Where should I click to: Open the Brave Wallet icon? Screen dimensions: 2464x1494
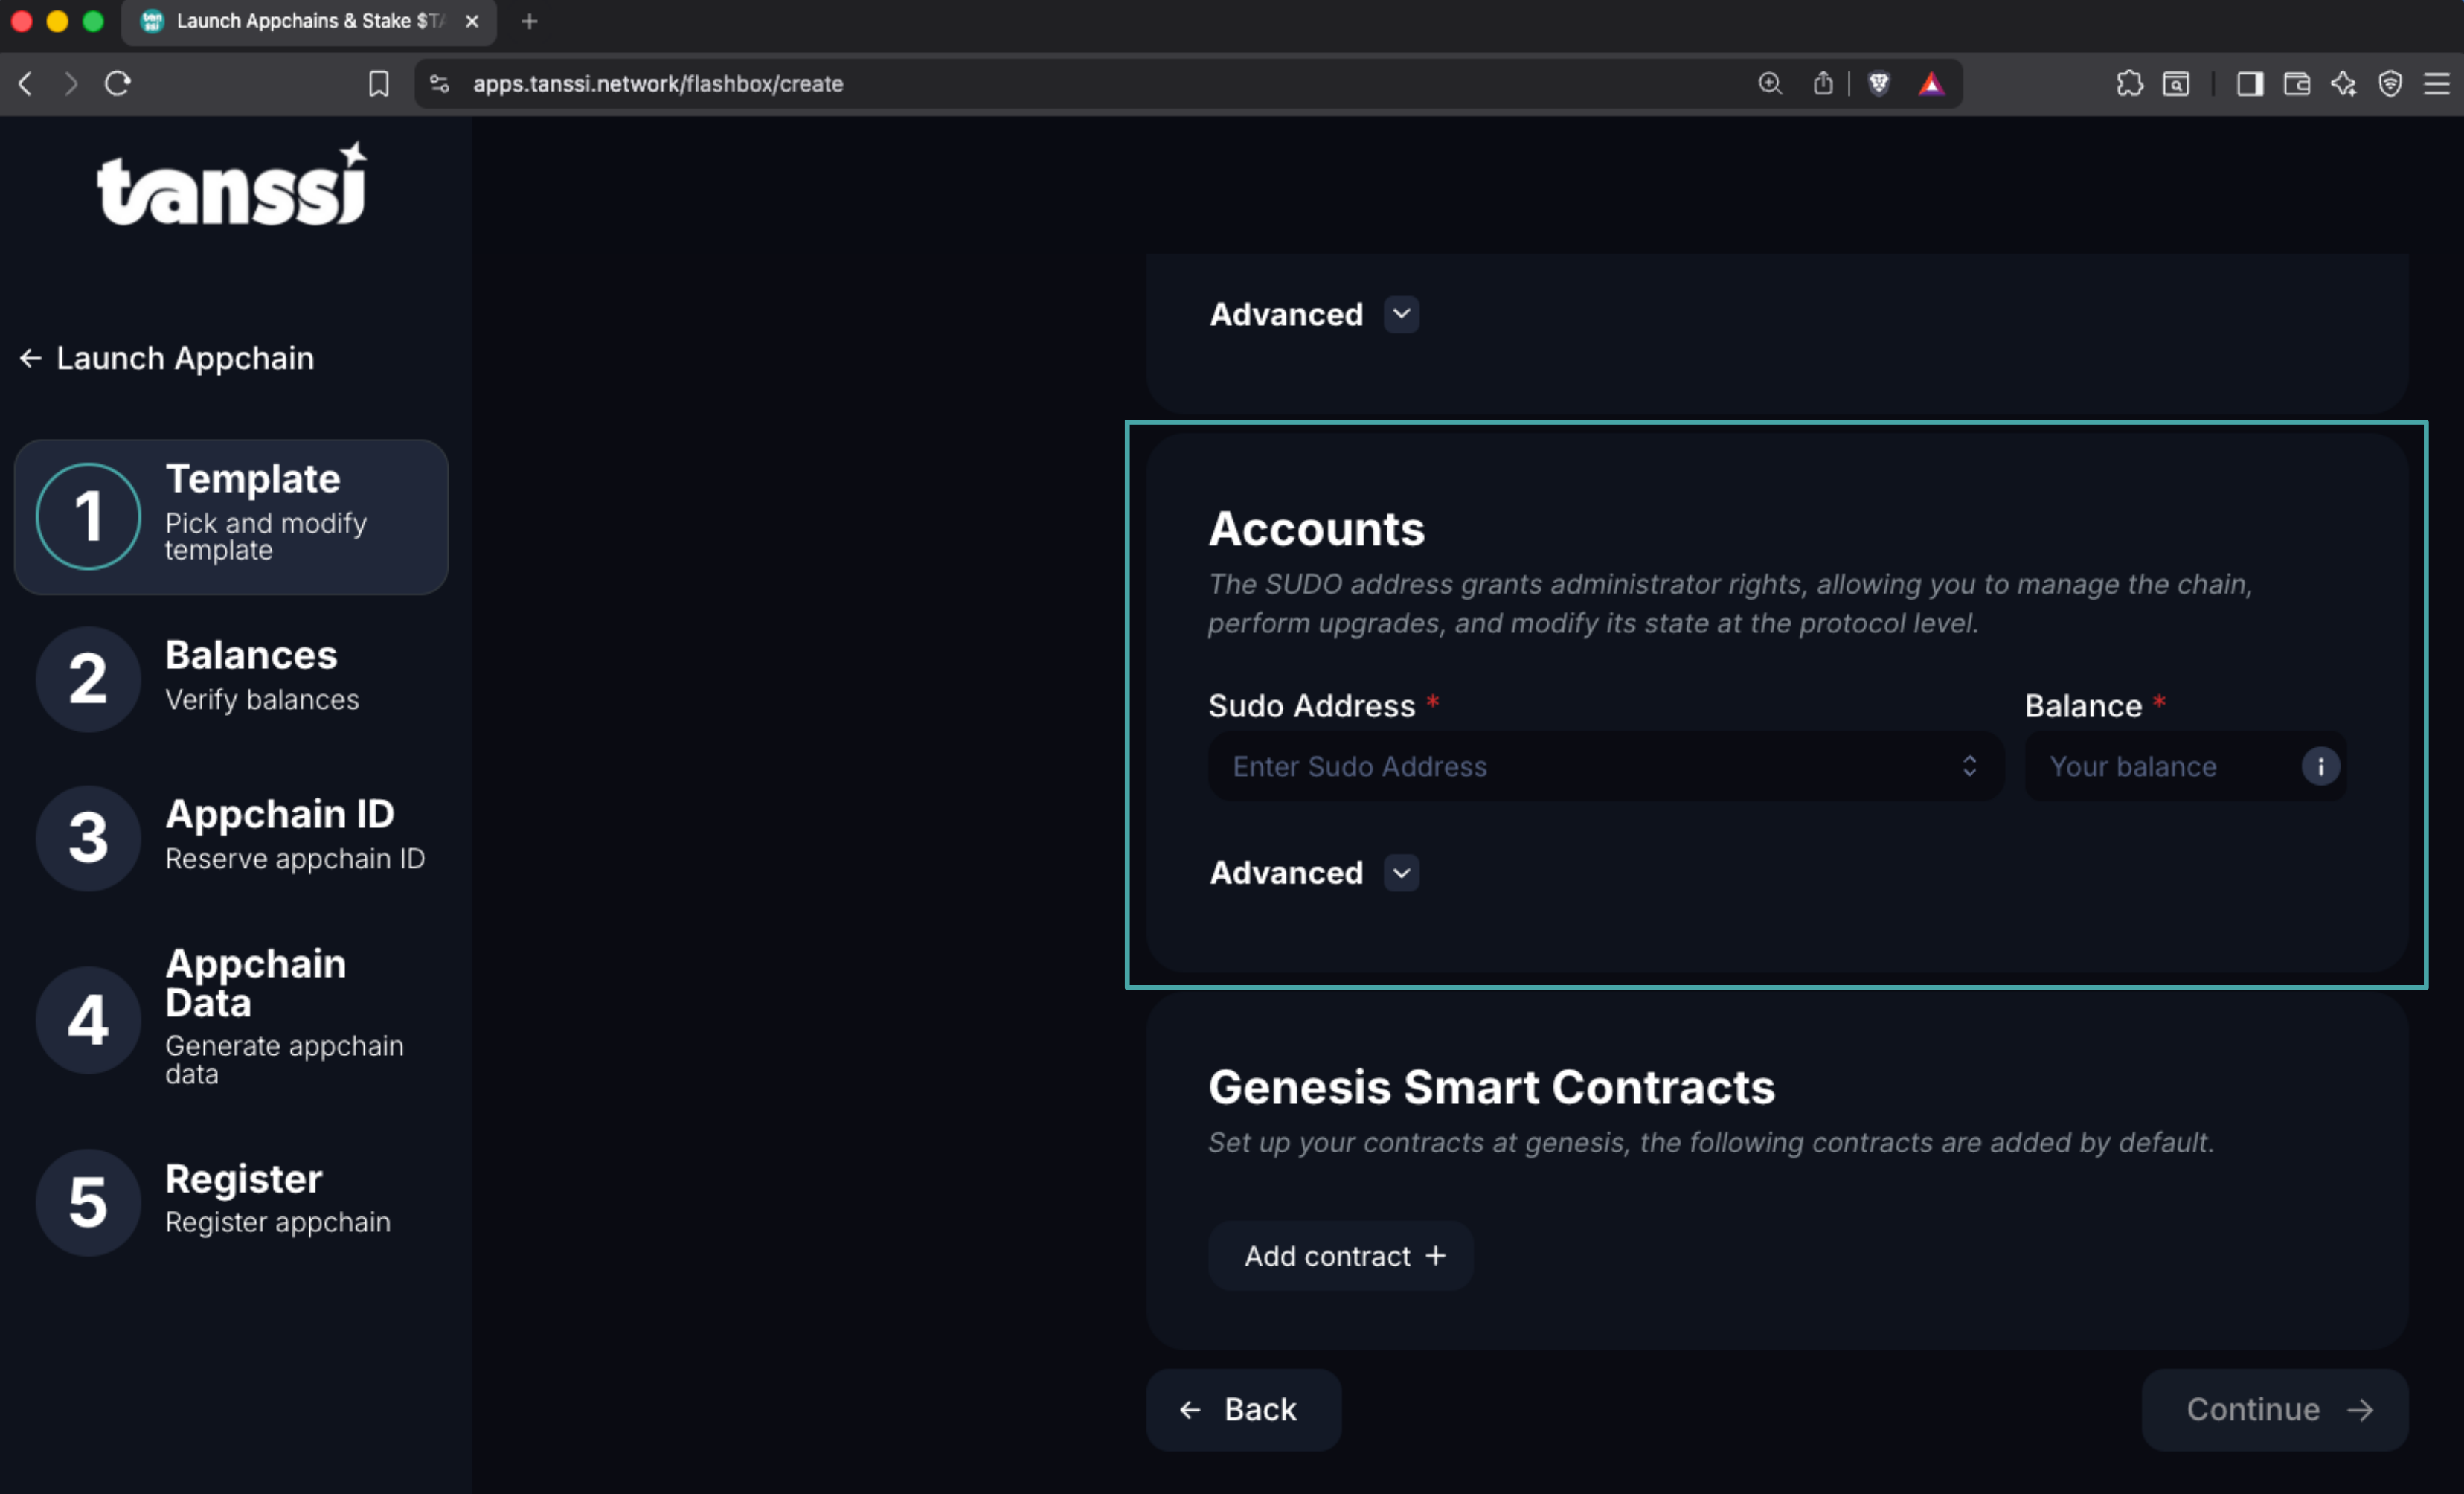tap(2297, 84)
